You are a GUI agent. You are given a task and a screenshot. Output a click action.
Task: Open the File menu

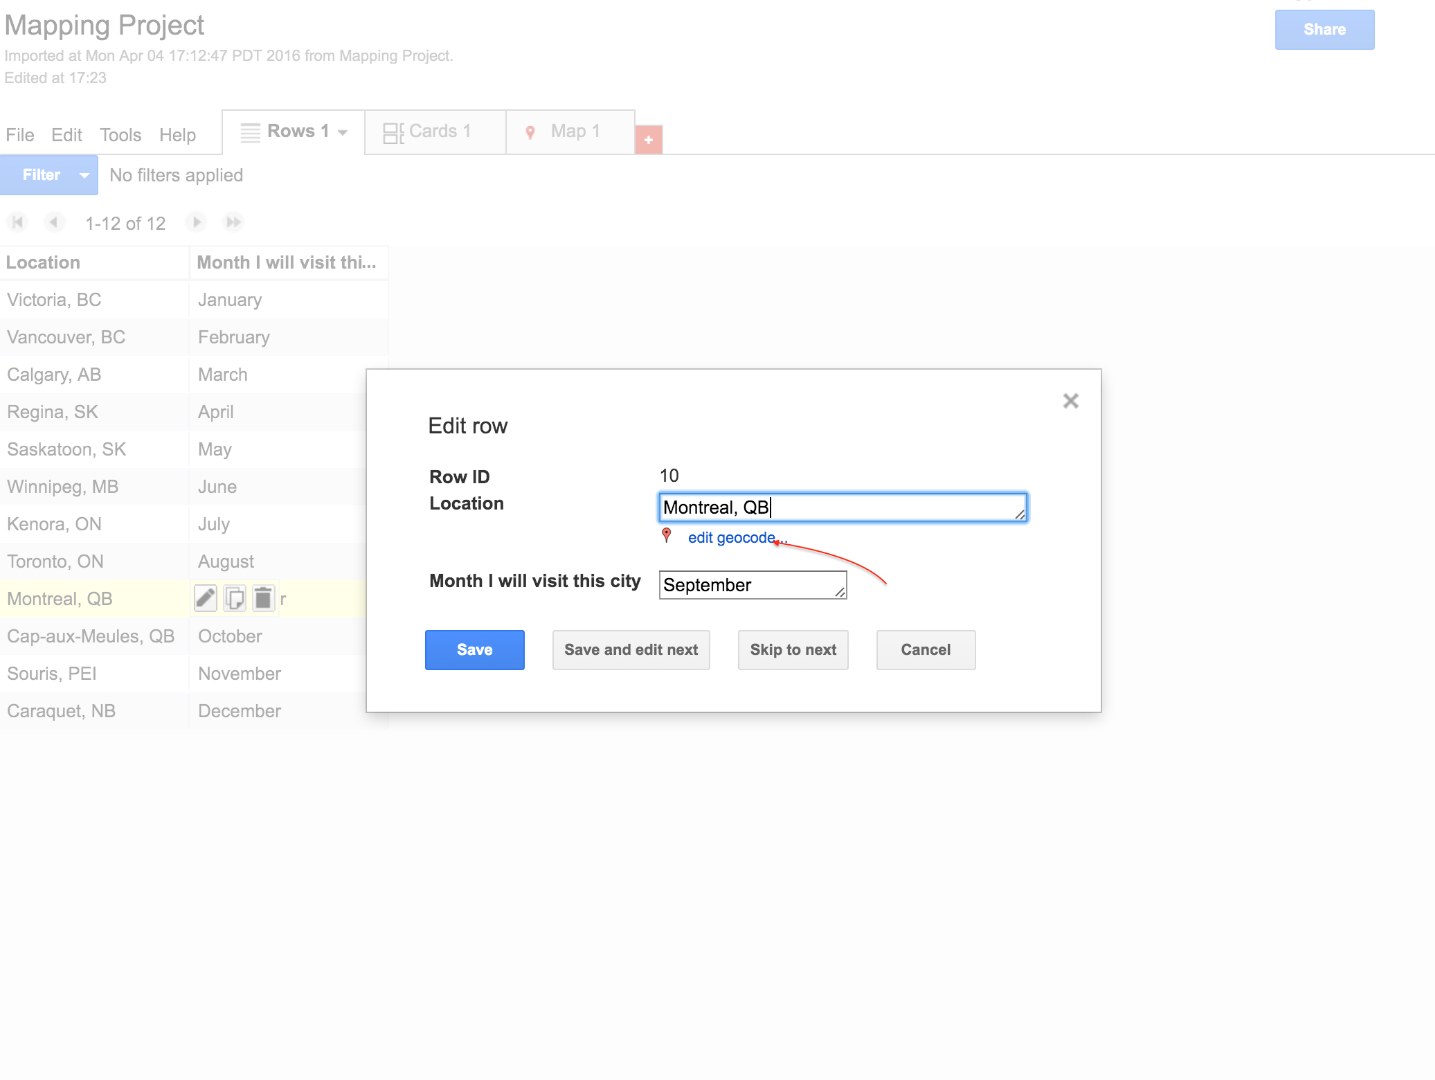[x=20, y=135]
